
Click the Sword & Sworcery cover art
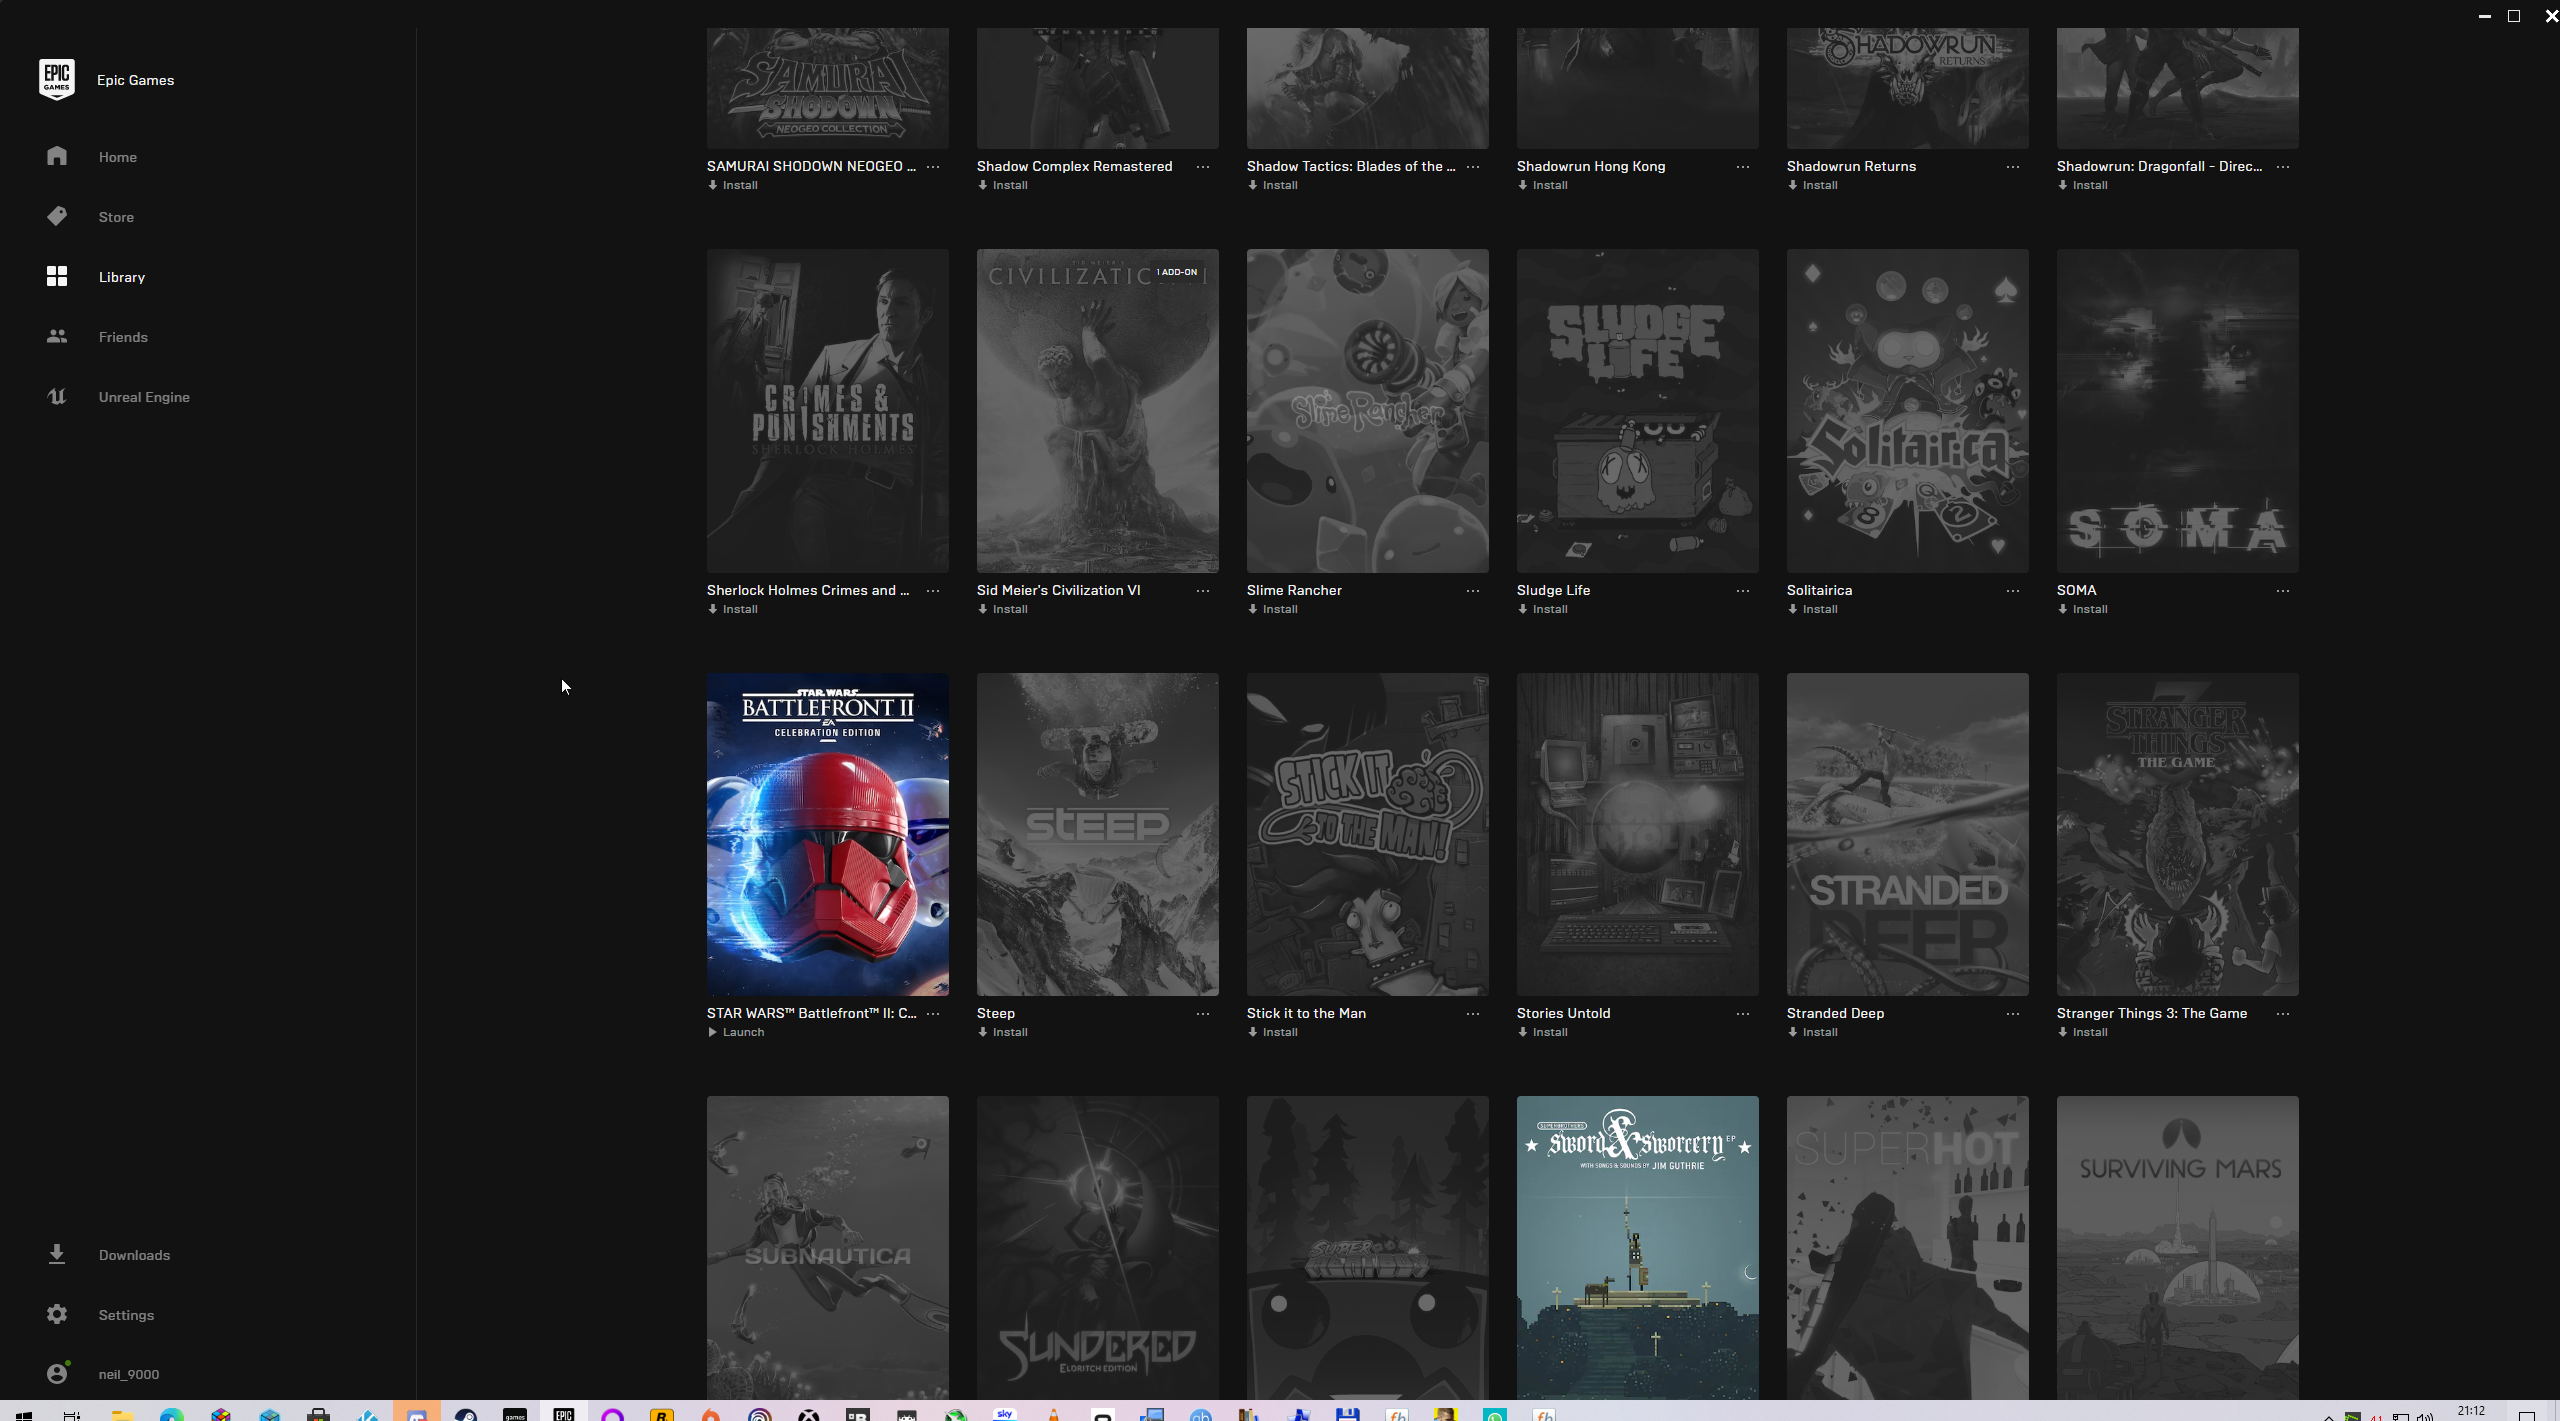(1638, 1248)
